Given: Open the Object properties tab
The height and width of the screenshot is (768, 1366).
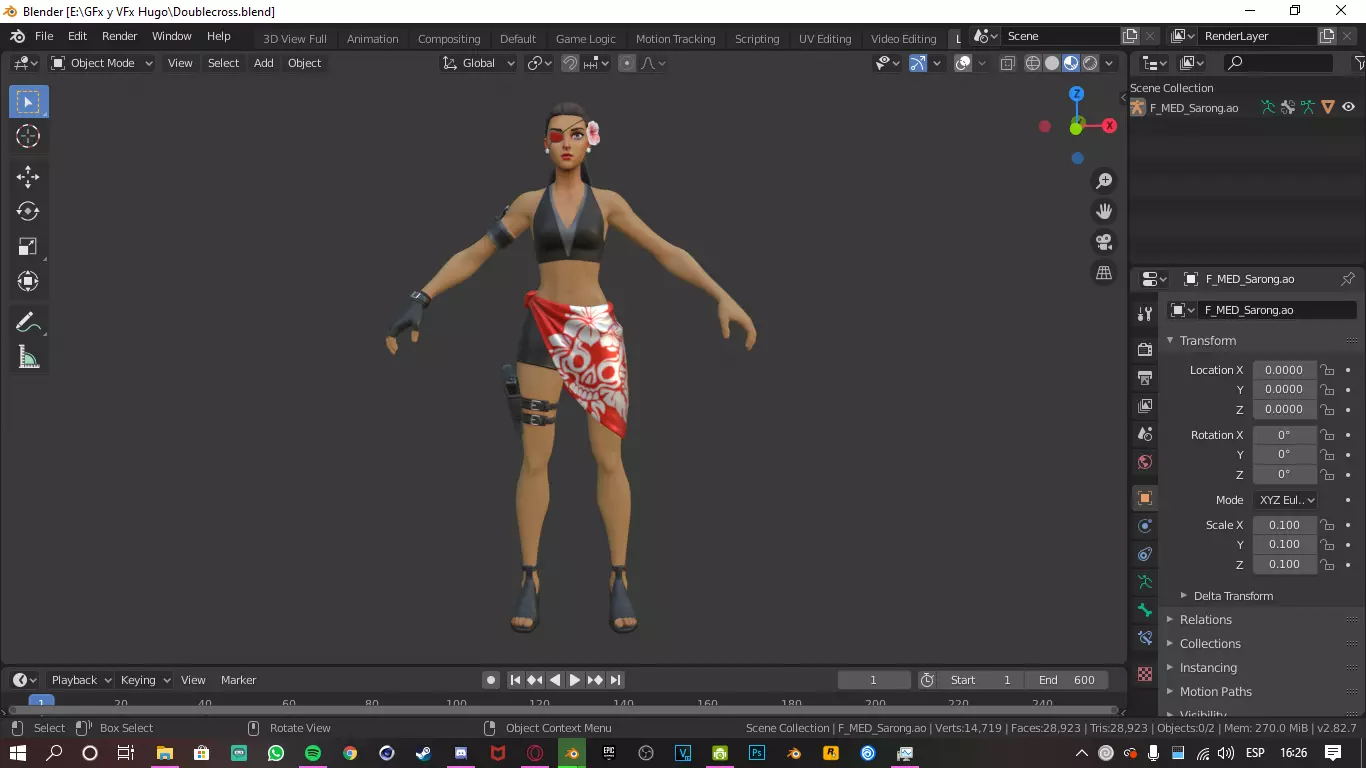Looking at the screenshot, I should 1145,498.
